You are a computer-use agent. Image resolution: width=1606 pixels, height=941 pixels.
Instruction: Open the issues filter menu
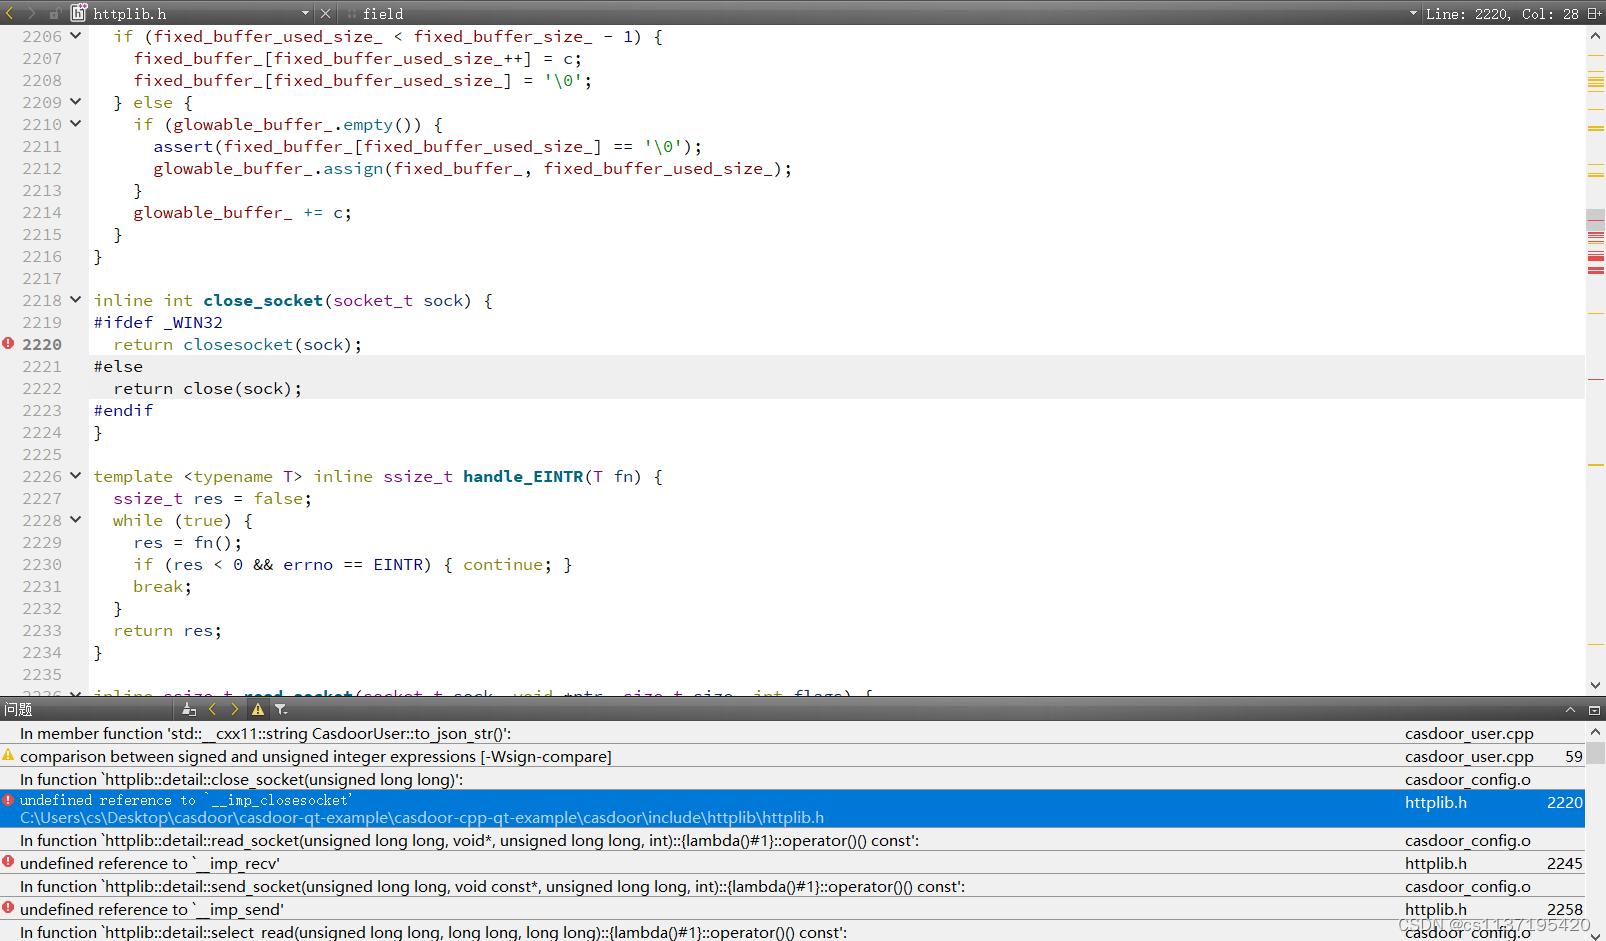pos(281,709)
